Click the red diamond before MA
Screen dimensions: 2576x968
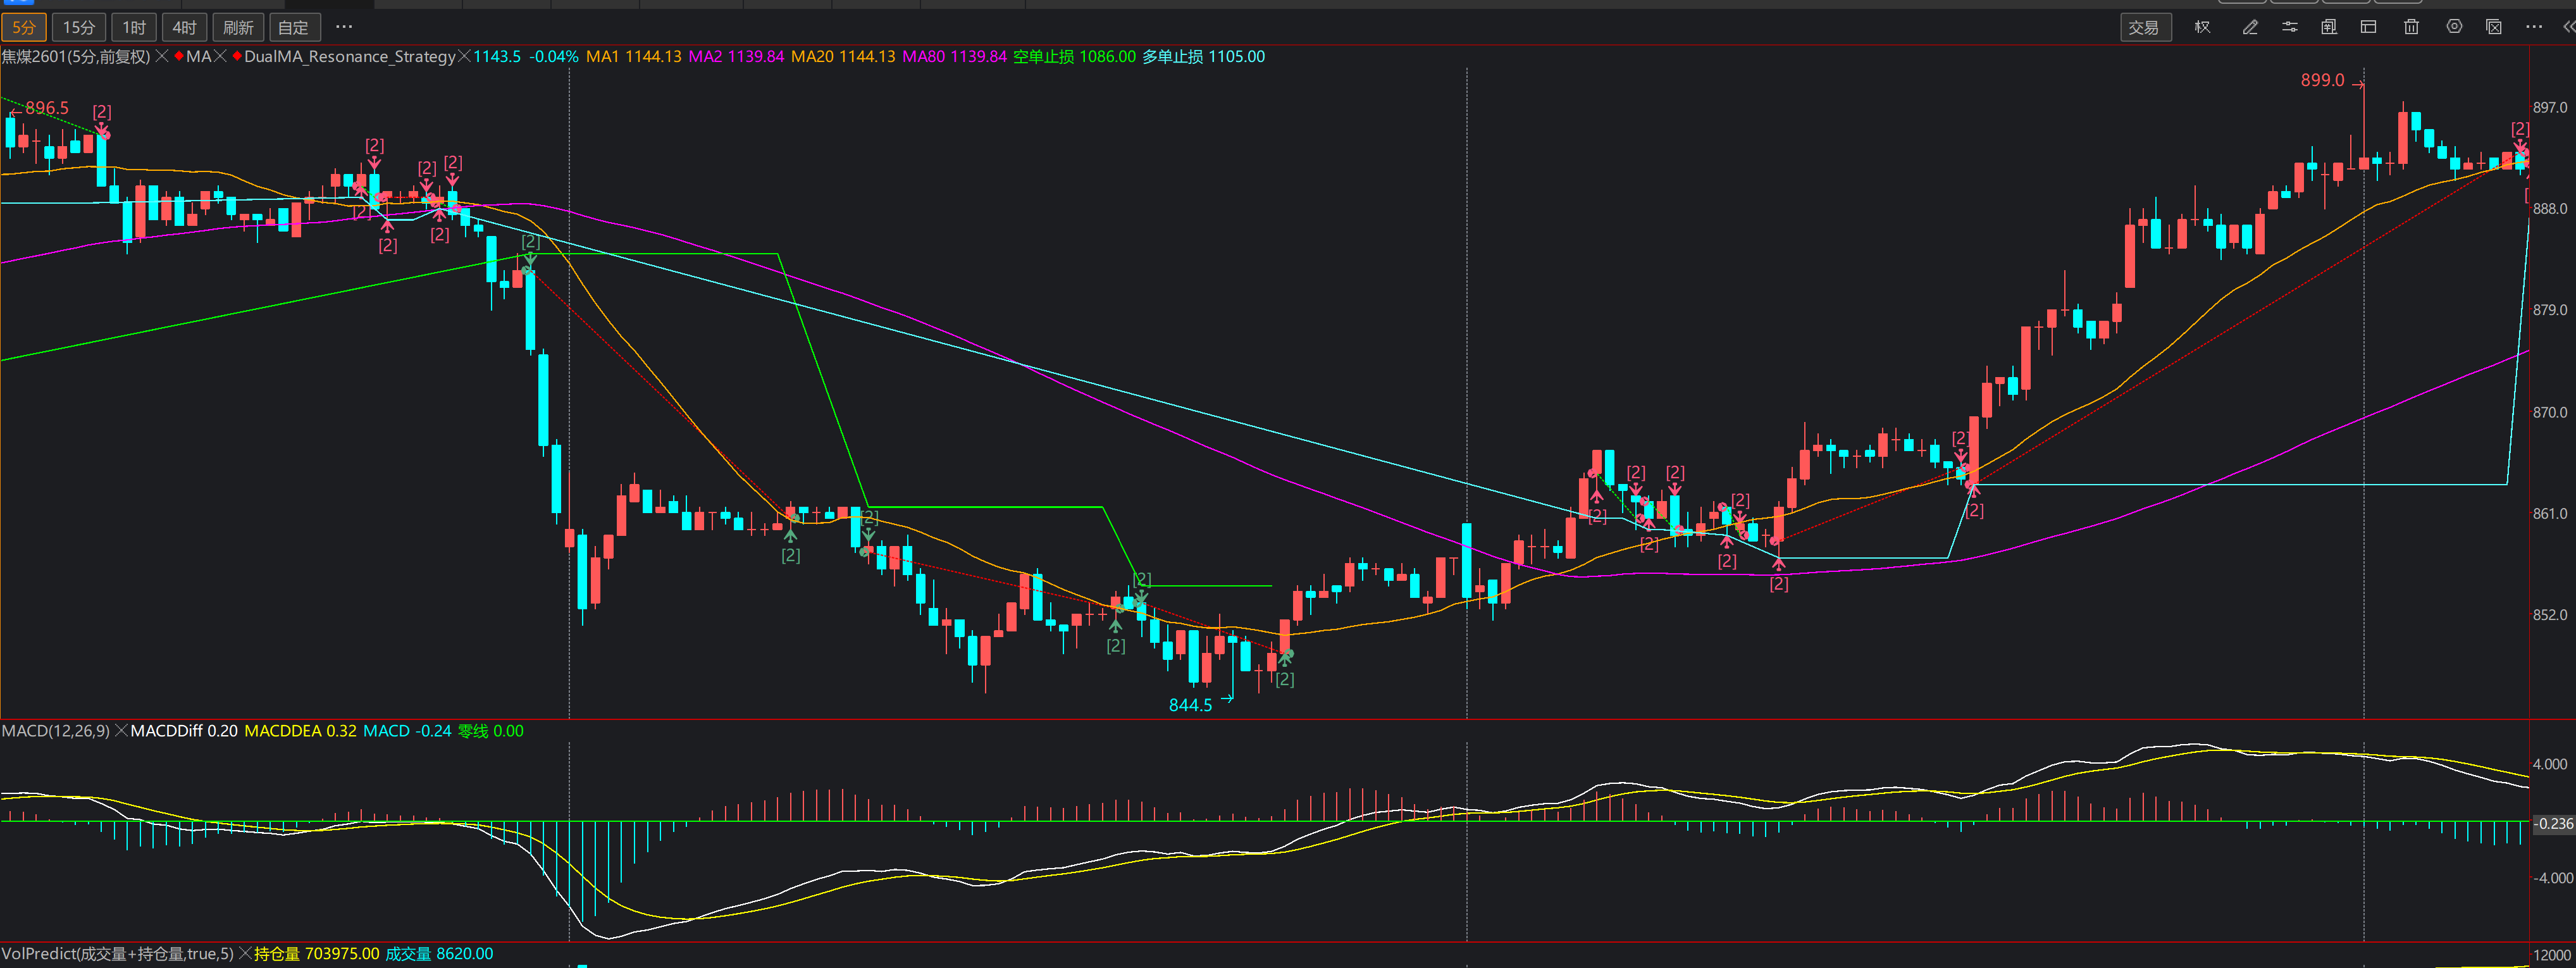179,57
